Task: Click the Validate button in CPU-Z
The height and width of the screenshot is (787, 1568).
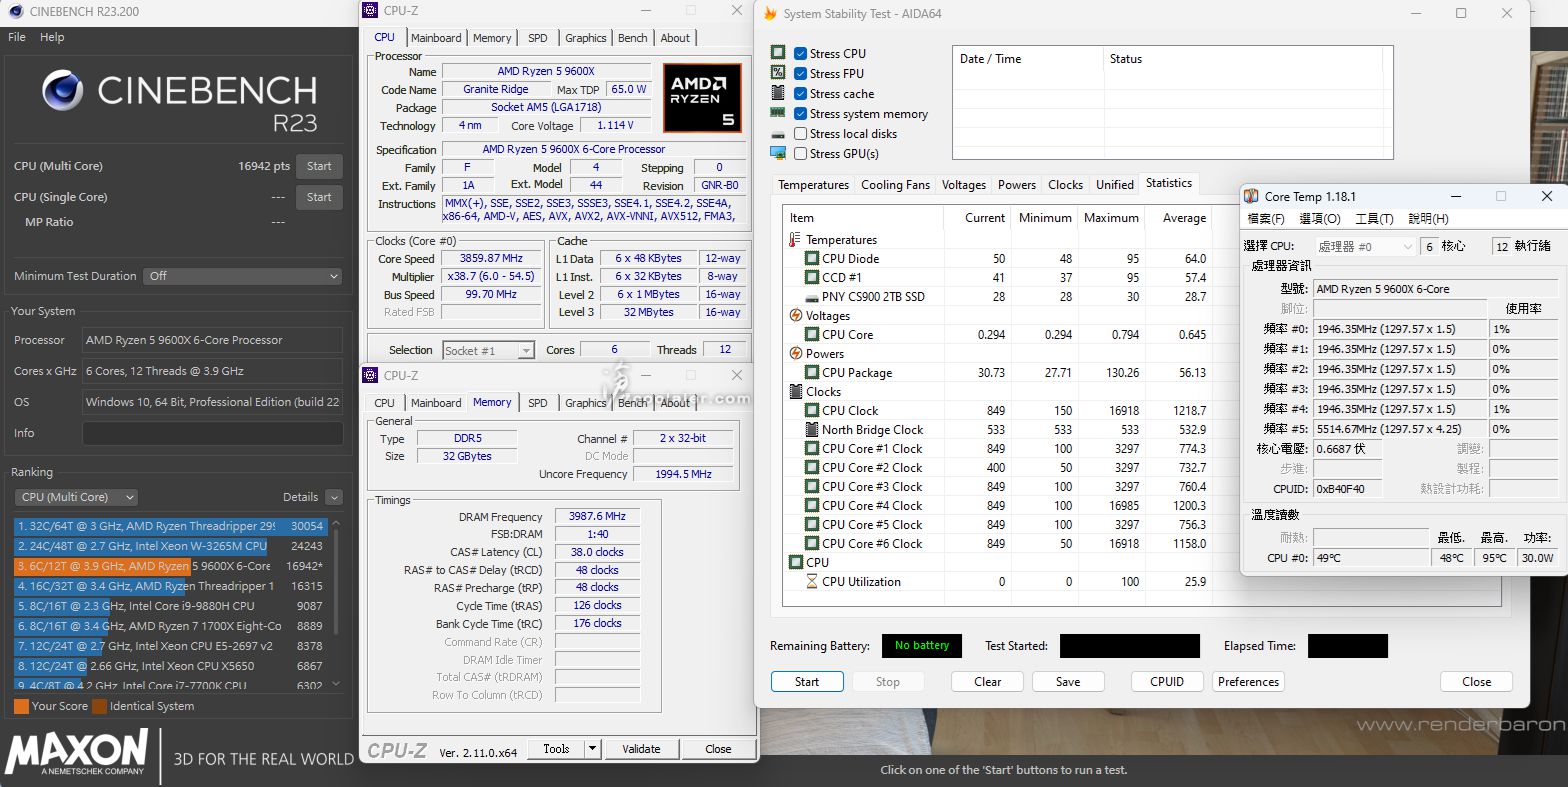Action: [x=641, y=749]
